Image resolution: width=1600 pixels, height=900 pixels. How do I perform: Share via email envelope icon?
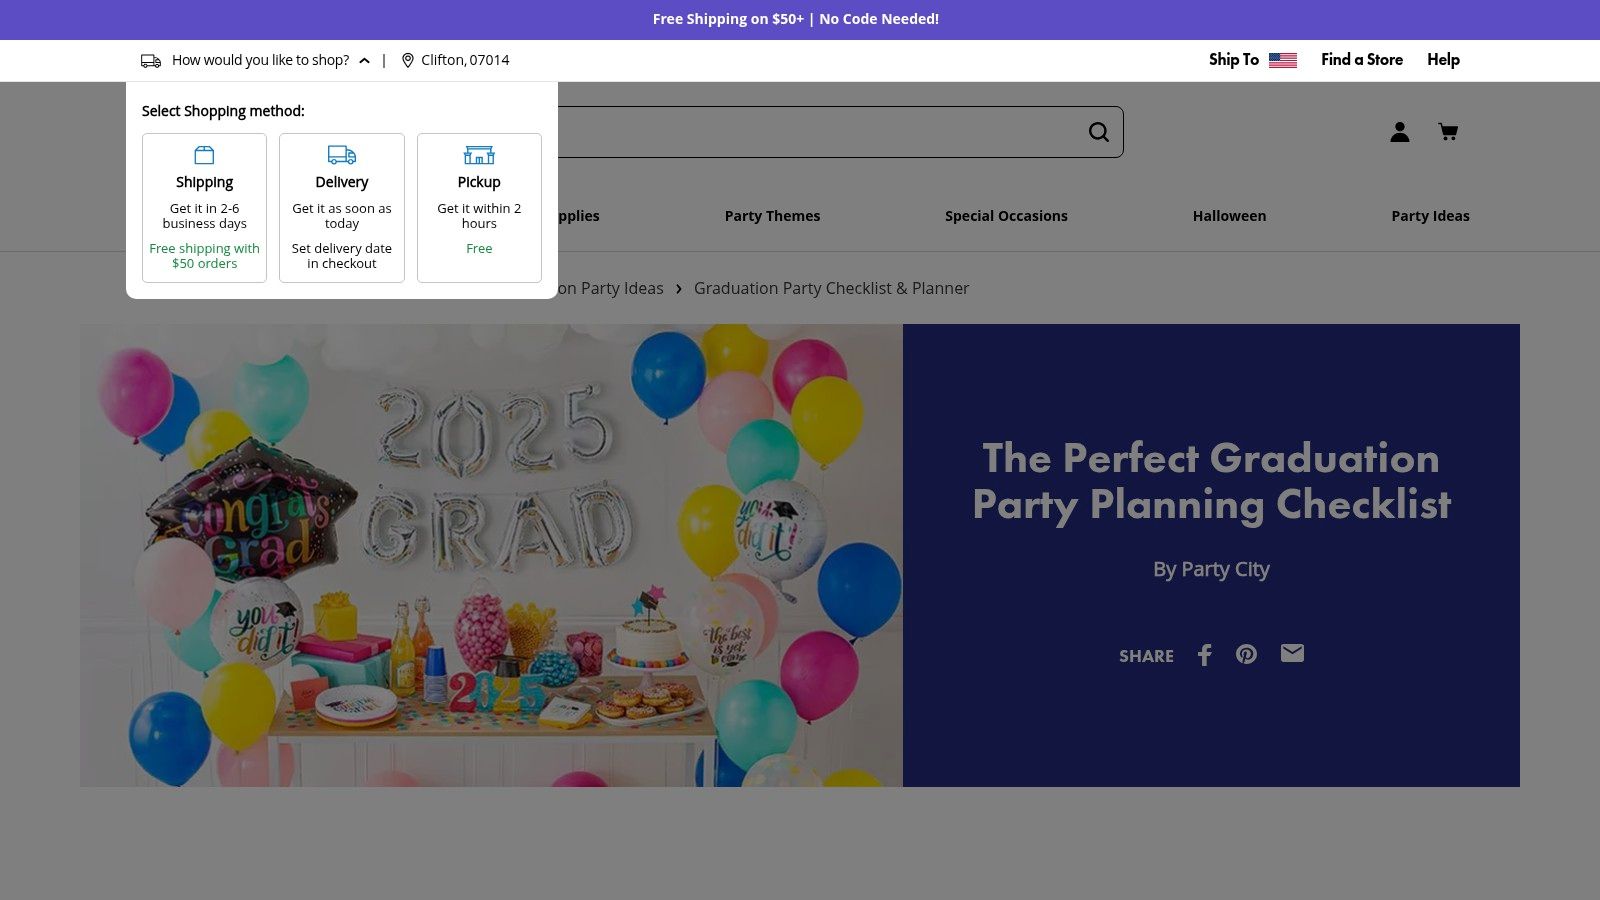point(1292,653)
